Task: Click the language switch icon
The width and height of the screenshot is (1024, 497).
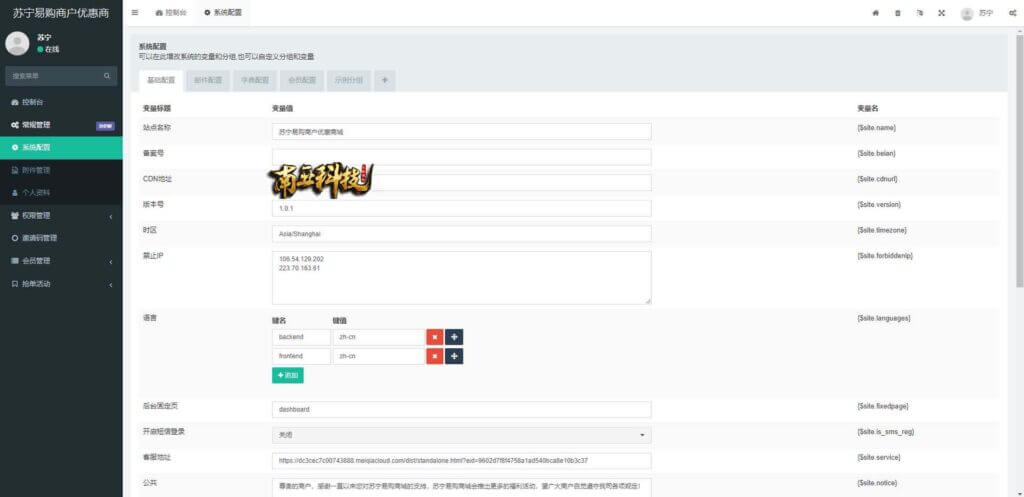Action: [x=920, y=13]
